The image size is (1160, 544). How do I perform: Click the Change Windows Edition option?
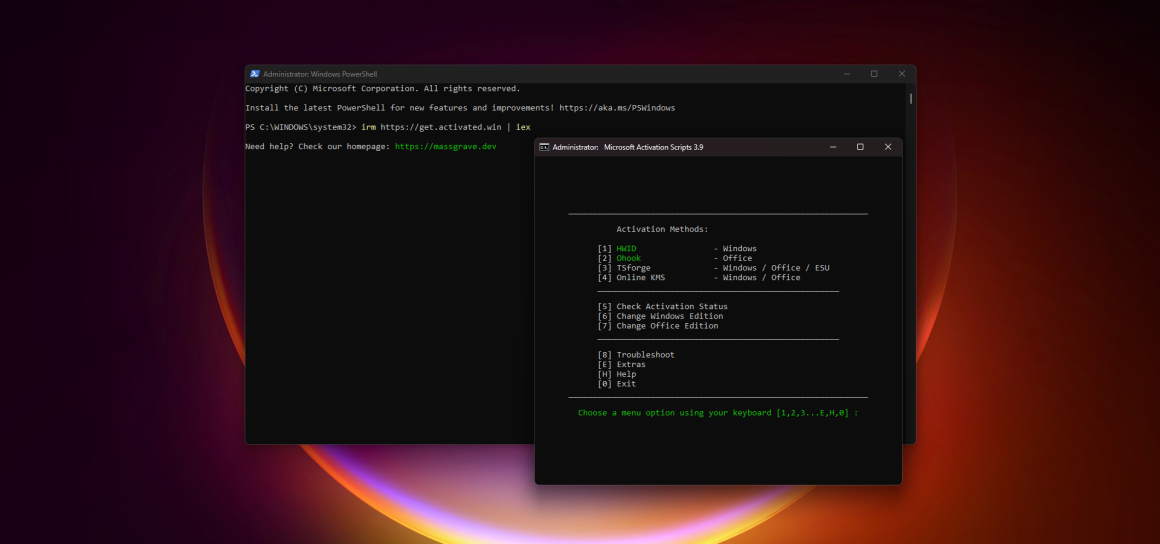(x=669, y=316)
